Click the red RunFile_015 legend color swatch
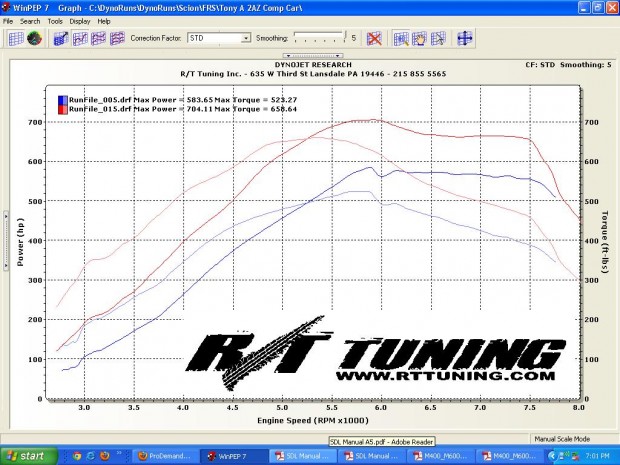The height and width of the screenshot is (465, 620). pos(61,108)
